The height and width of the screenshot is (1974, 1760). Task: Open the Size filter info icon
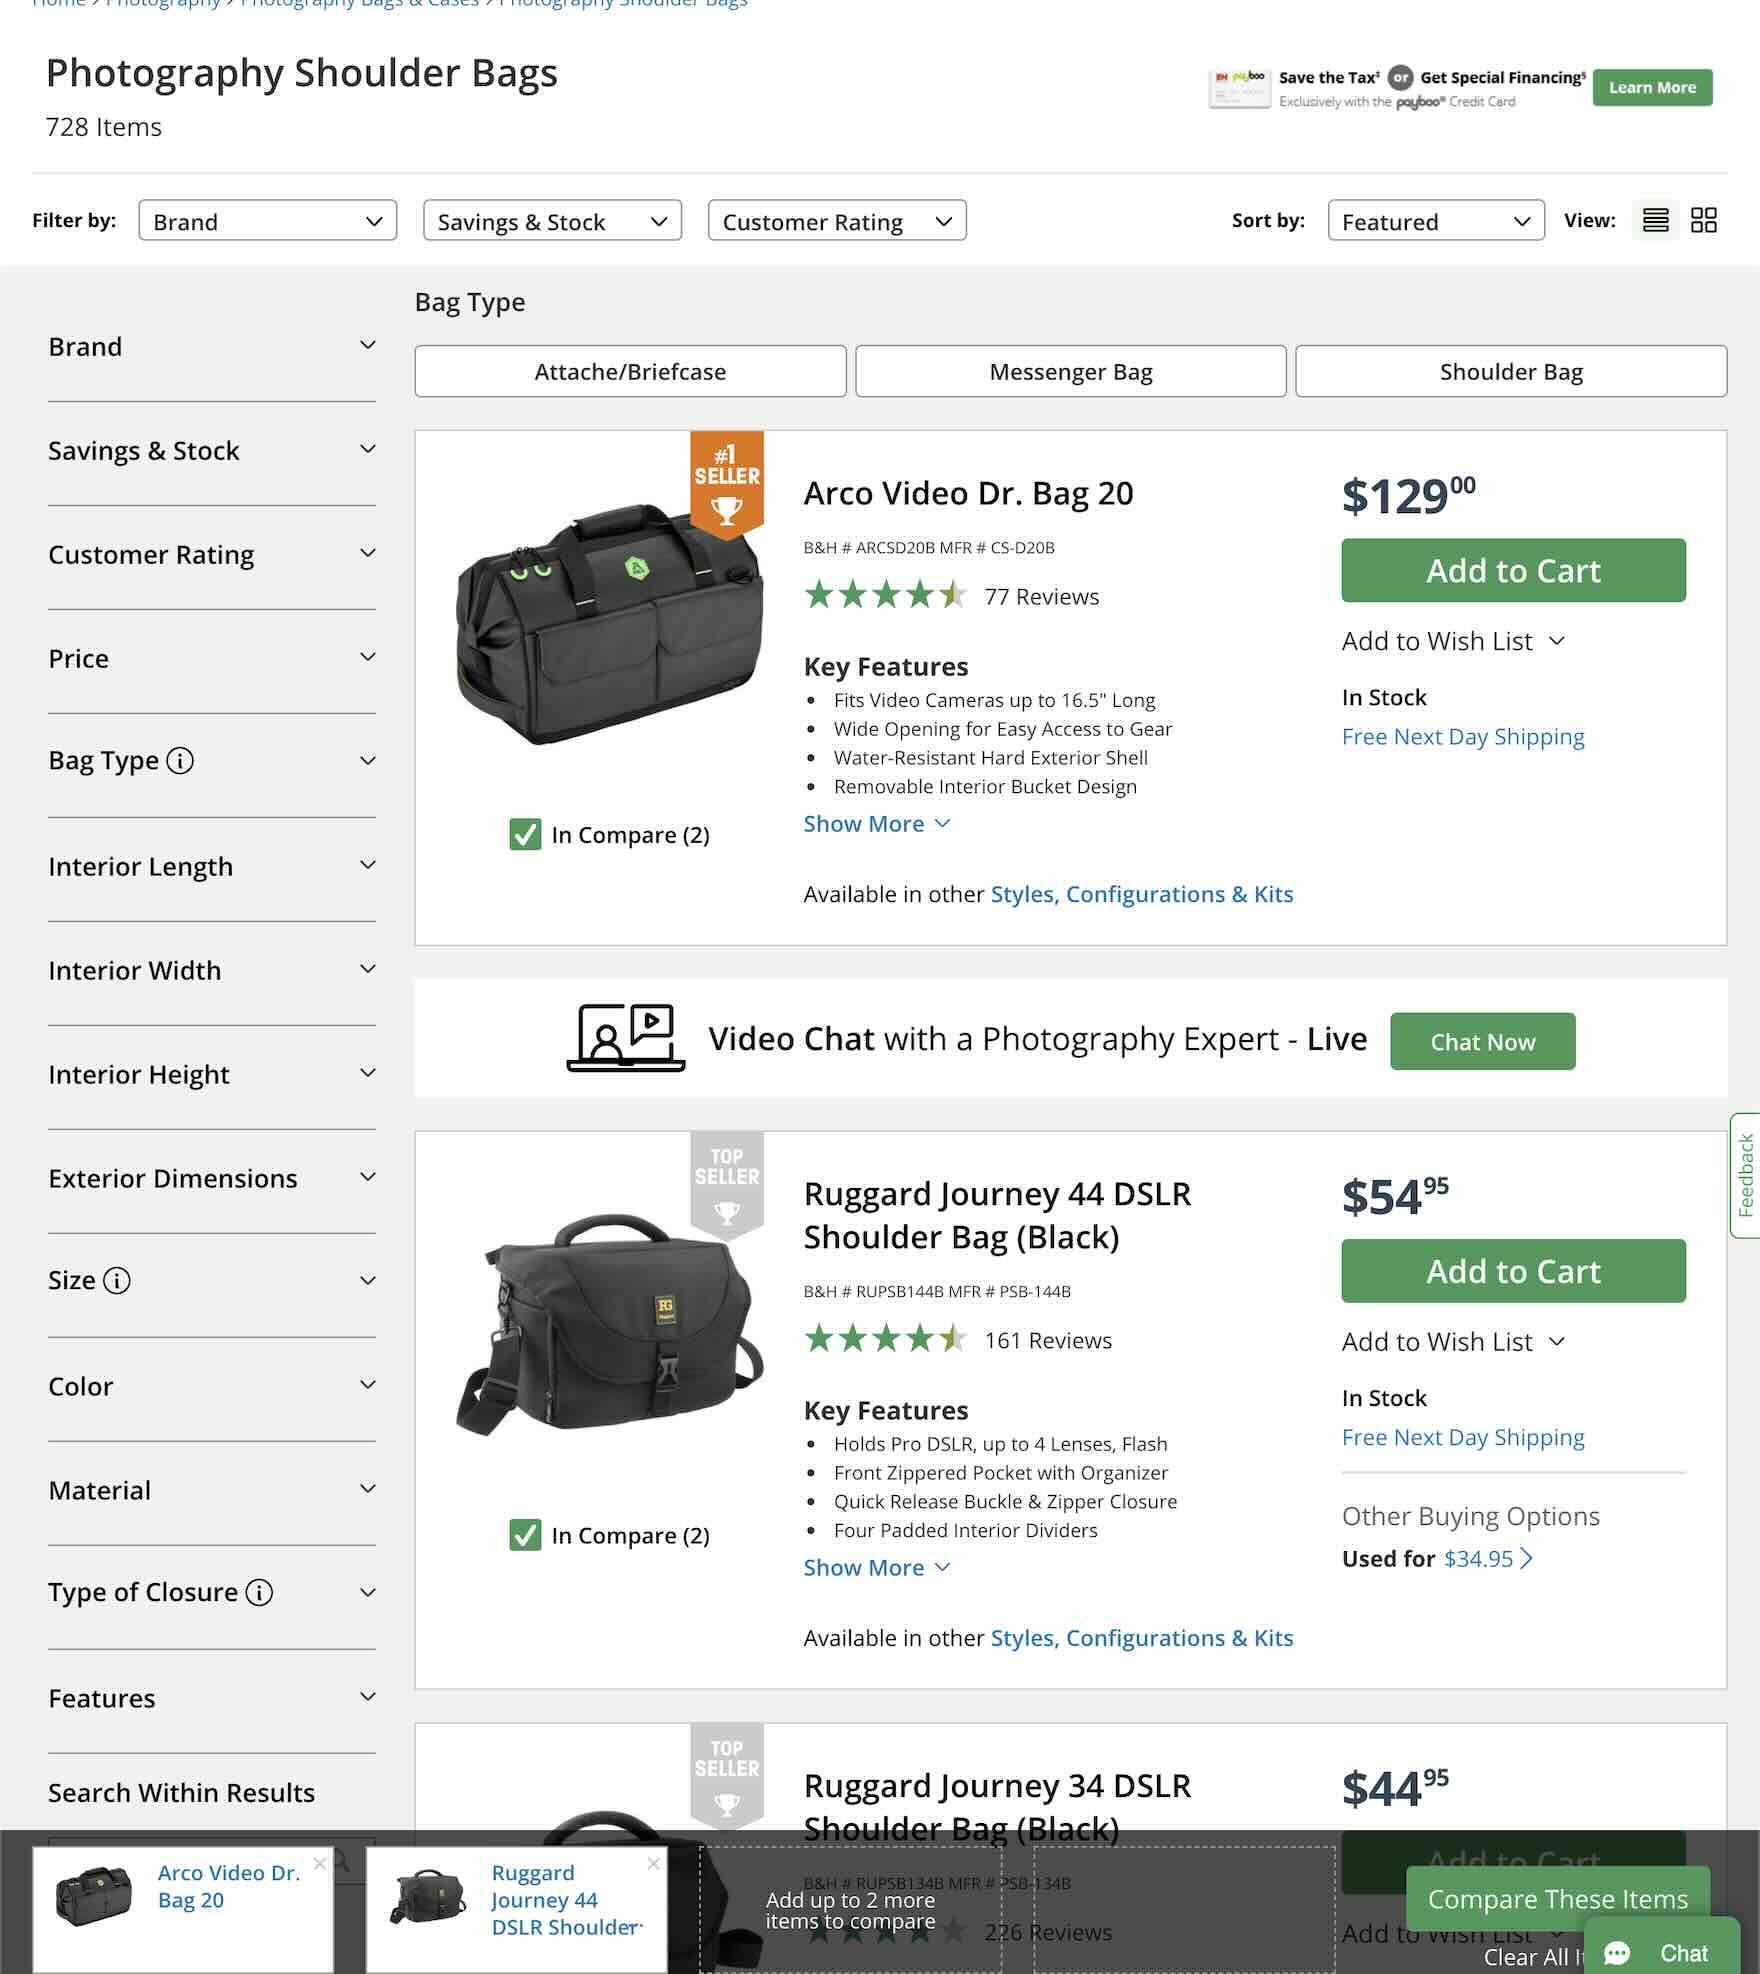point(117,1281)
